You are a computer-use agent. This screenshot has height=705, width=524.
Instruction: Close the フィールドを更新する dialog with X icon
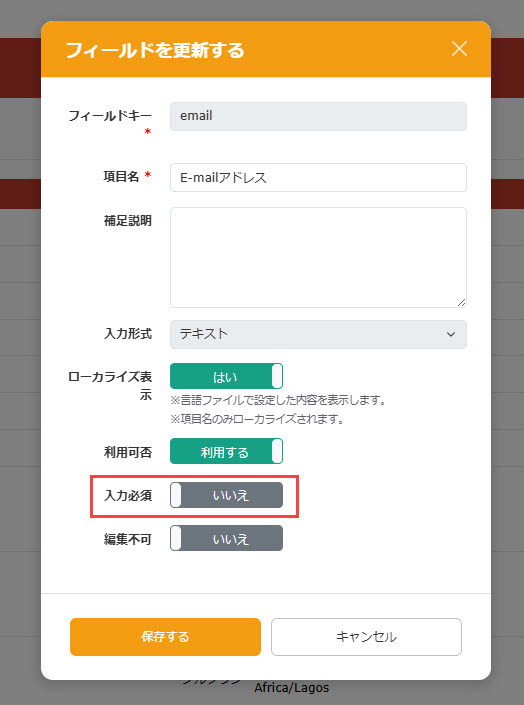coord(459,49)
